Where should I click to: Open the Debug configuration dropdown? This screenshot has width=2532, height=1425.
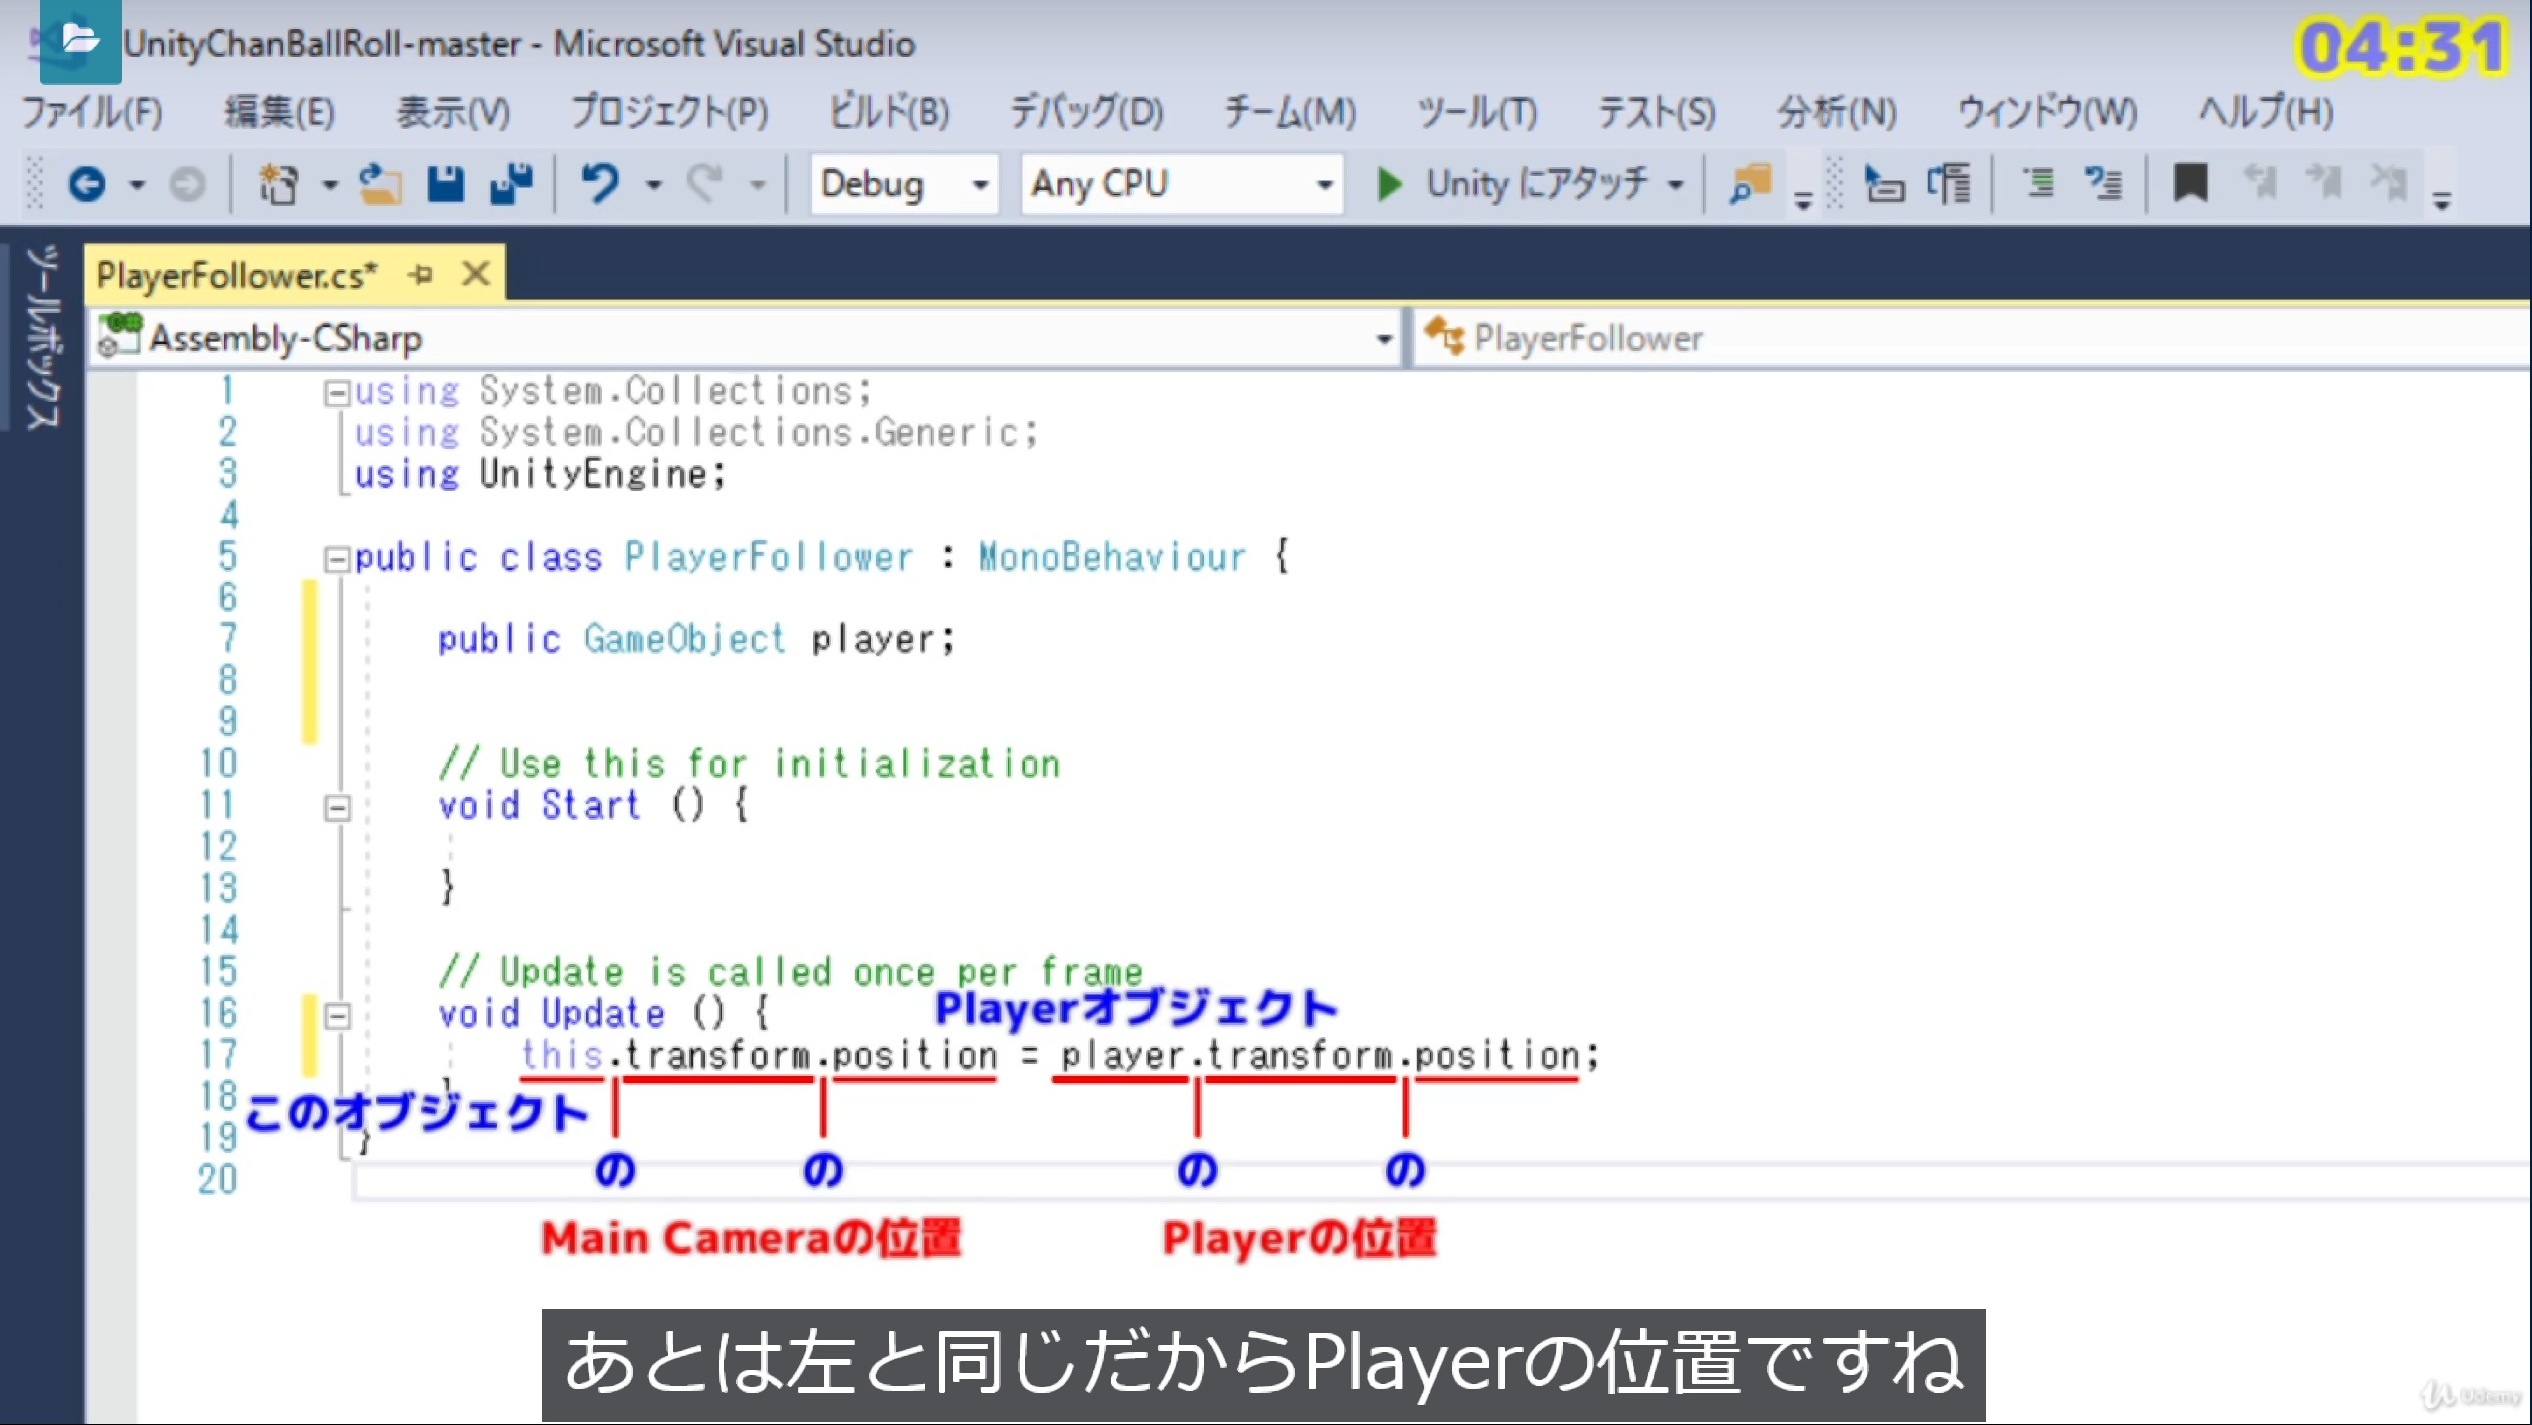point(979,184)
